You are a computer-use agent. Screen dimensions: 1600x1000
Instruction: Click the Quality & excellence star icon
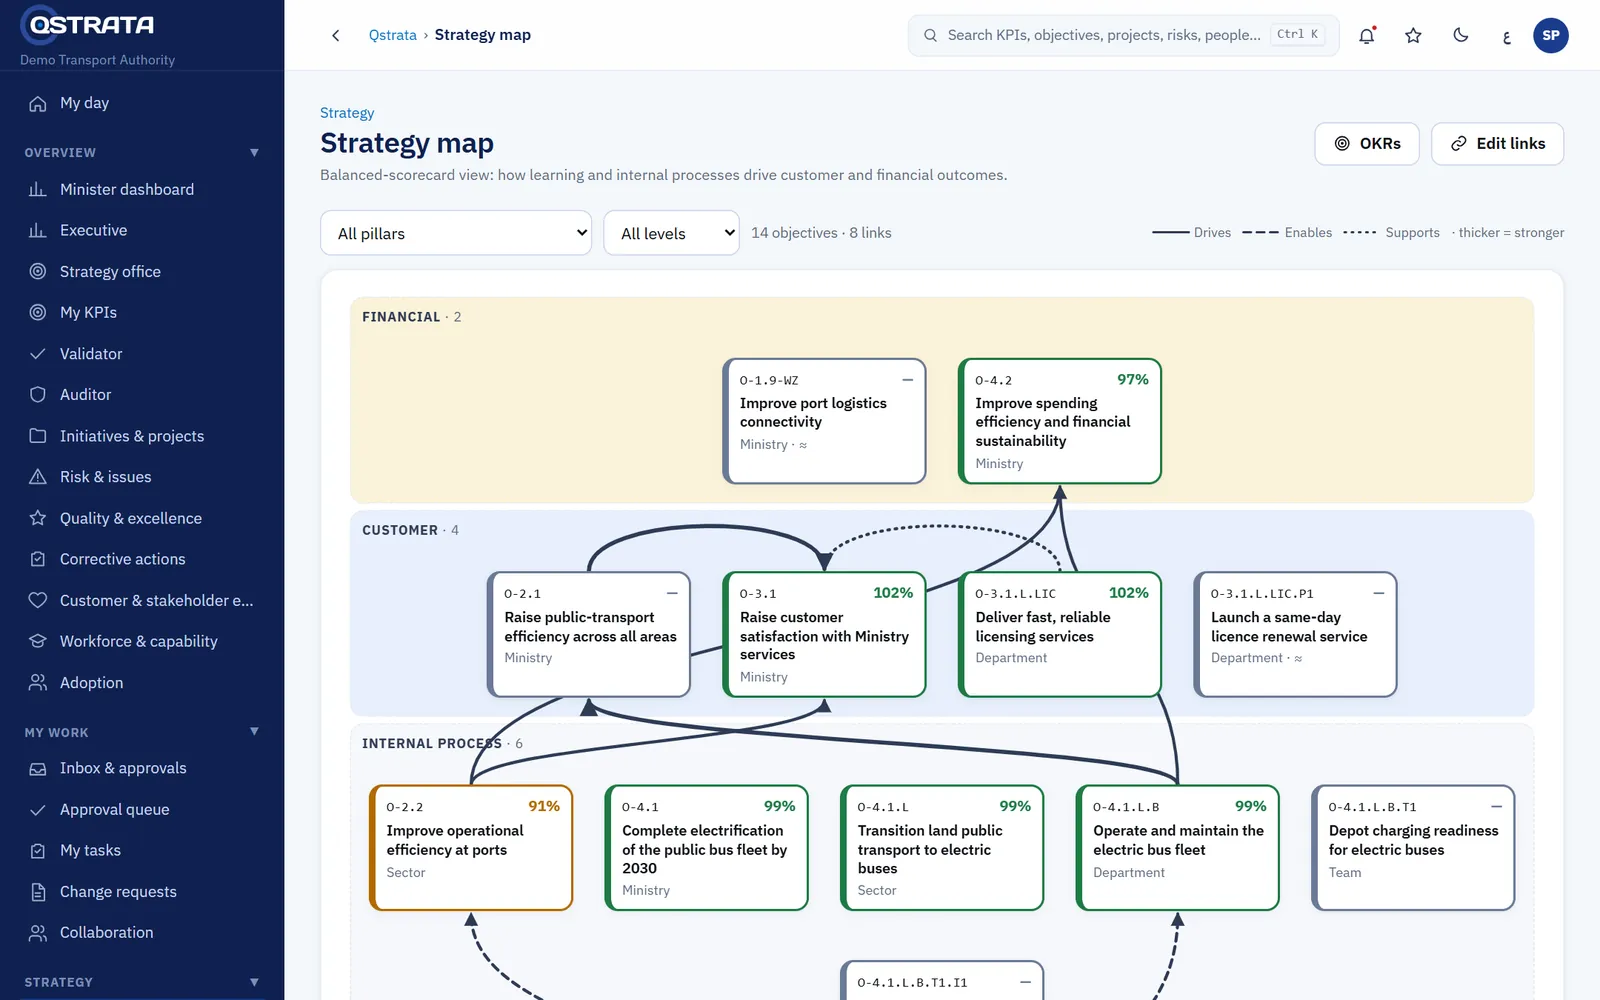(x=38, y=518)
